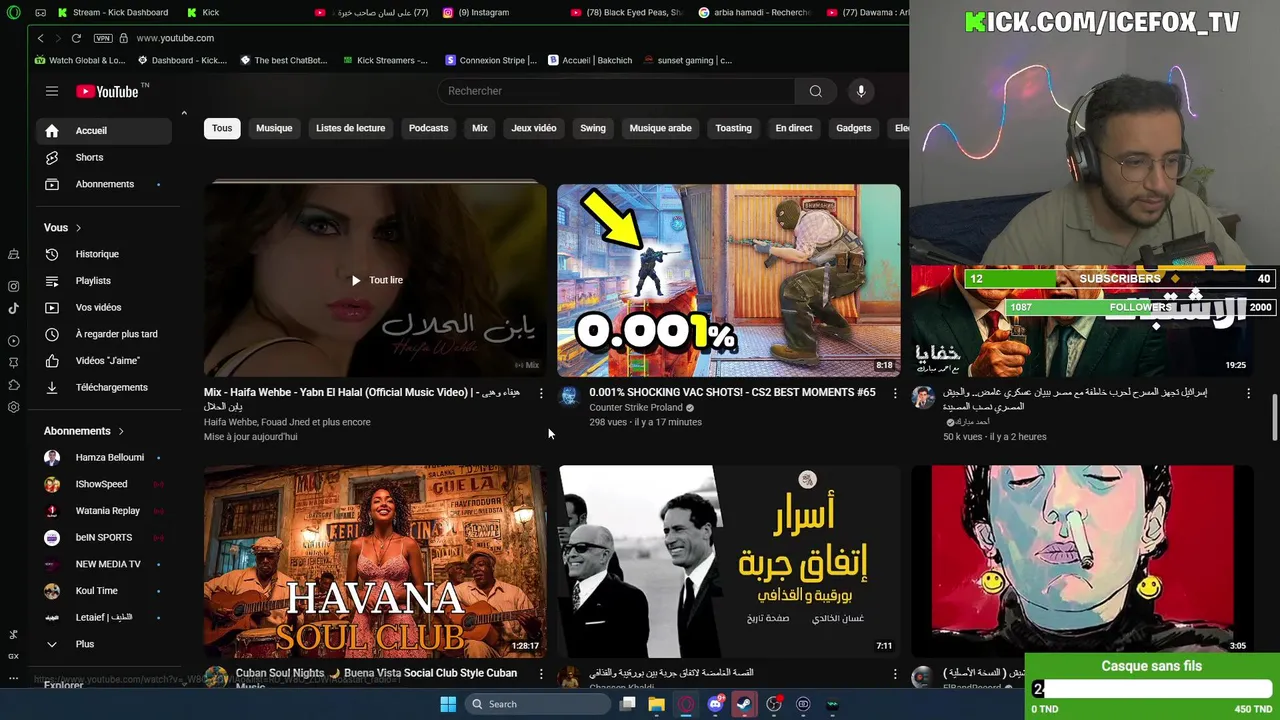
Task: Select the Tous filter chip
Action: coord(222,128)
